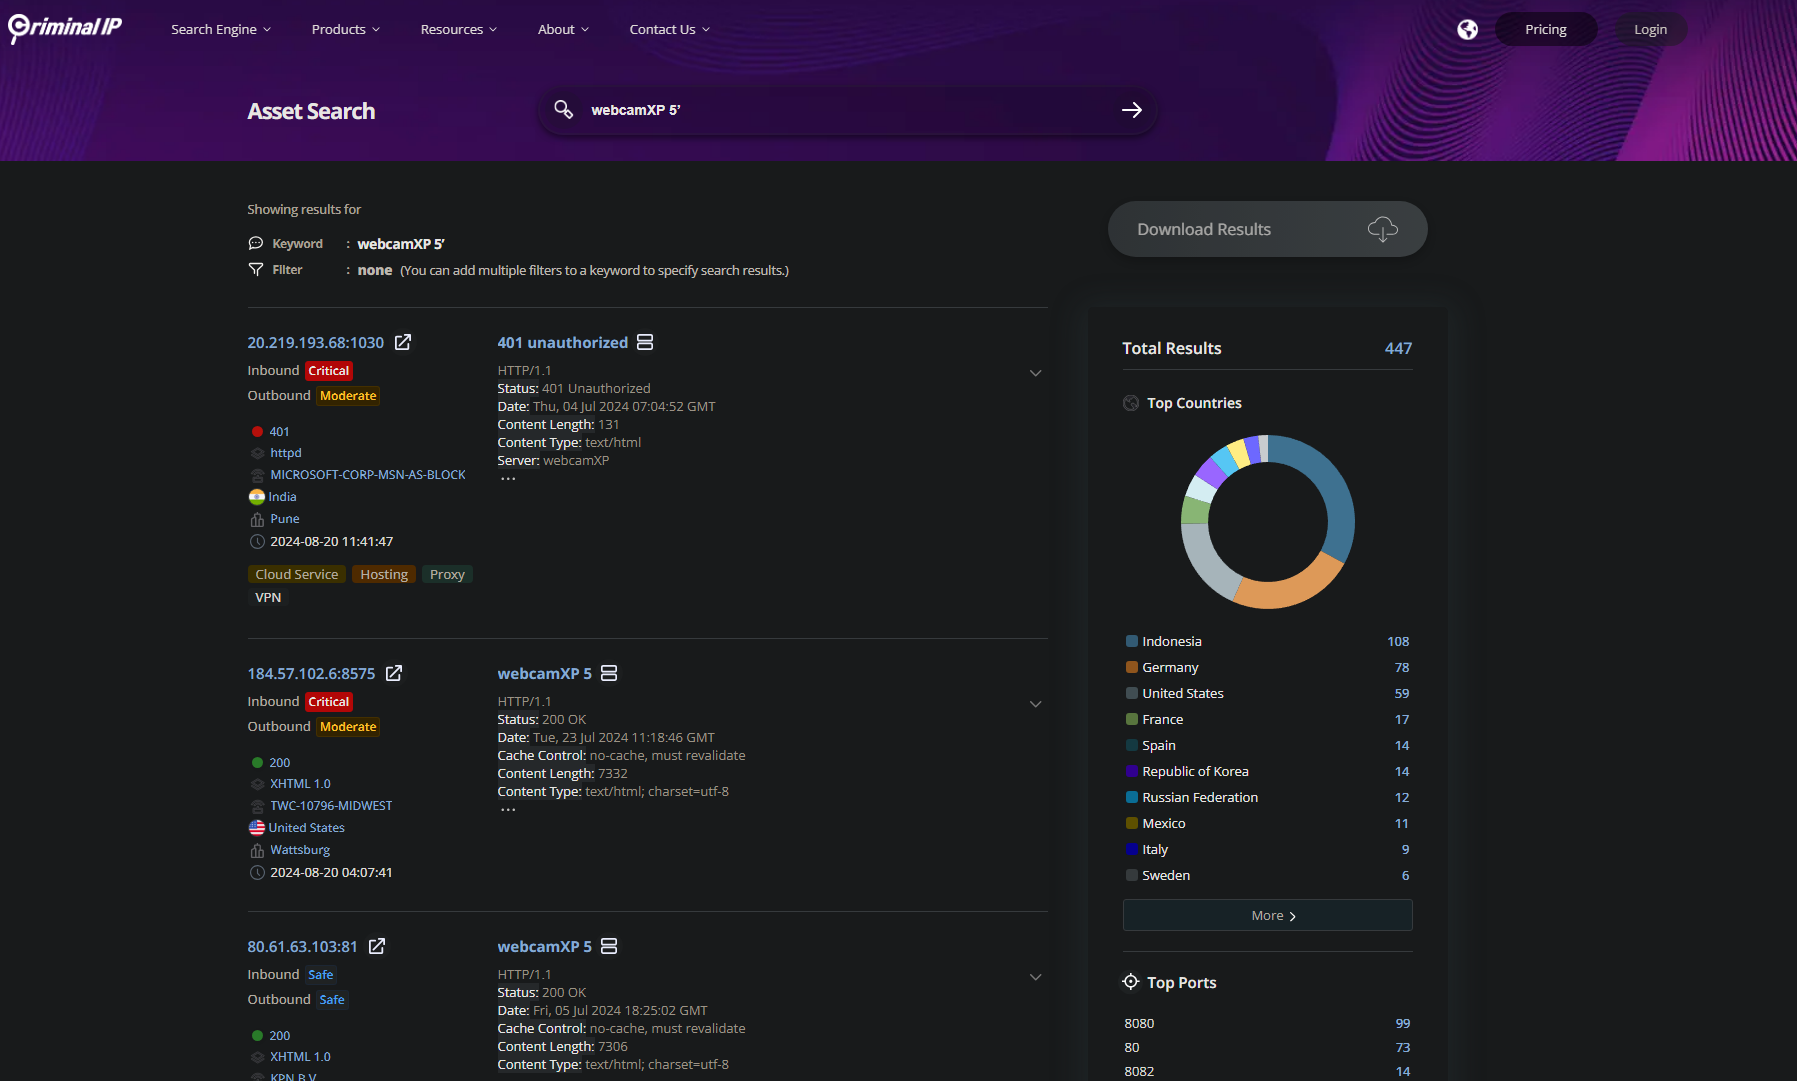
Task: Click the Login button
Action: click(1650, 30)
